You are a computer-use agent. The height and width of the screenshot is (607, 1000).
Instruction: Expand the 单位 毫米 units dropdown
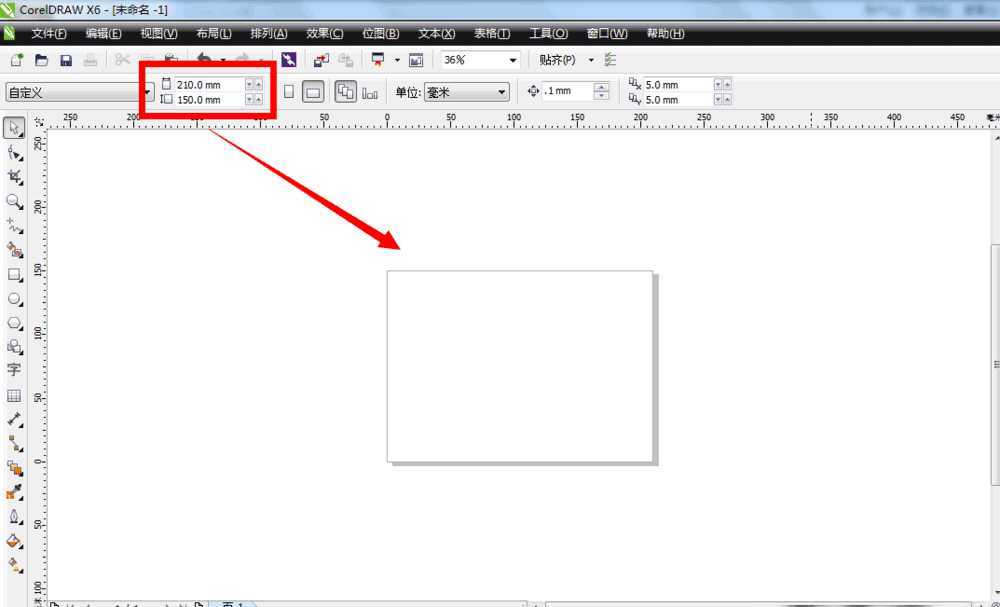[502, 92]
